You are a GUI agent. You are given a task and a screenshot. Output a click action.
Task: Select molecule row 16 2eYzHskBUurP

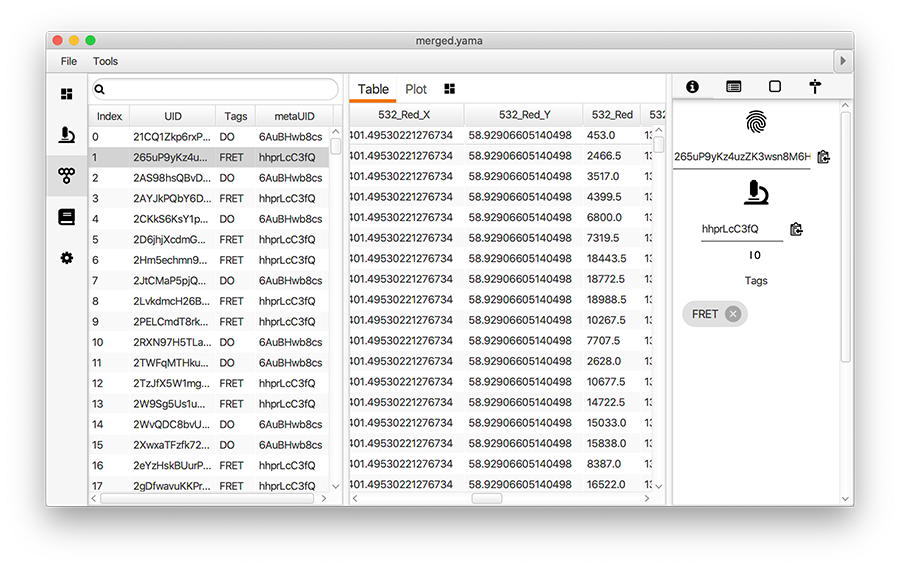tap(209, 465)
